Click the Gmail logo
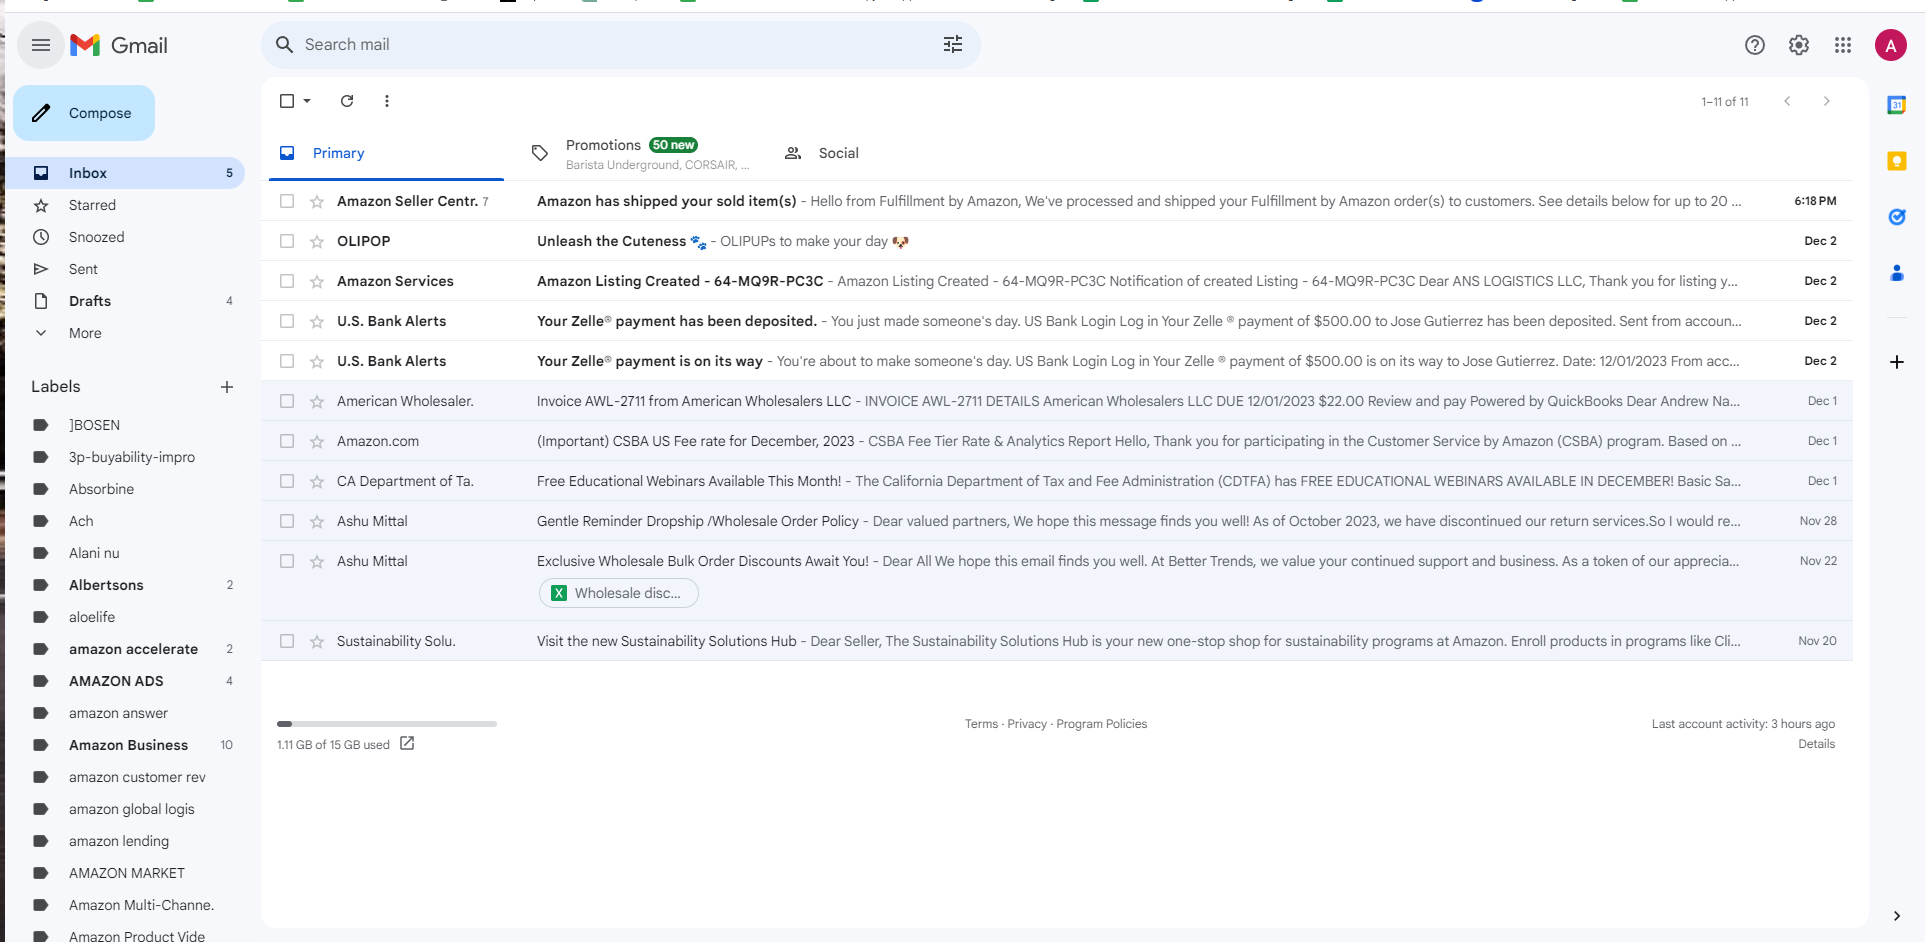 [119, 45]
